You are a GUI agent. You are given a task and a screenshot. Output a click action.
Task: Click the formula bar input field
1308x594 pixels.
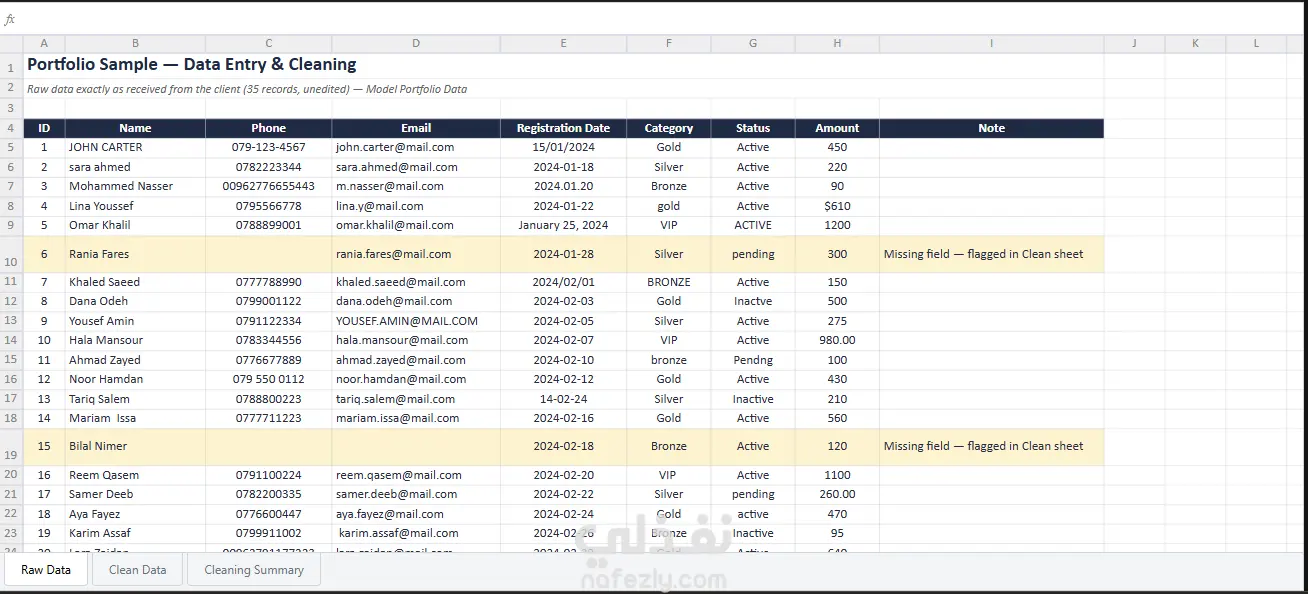pyautogui.click(x=660, y=19)
